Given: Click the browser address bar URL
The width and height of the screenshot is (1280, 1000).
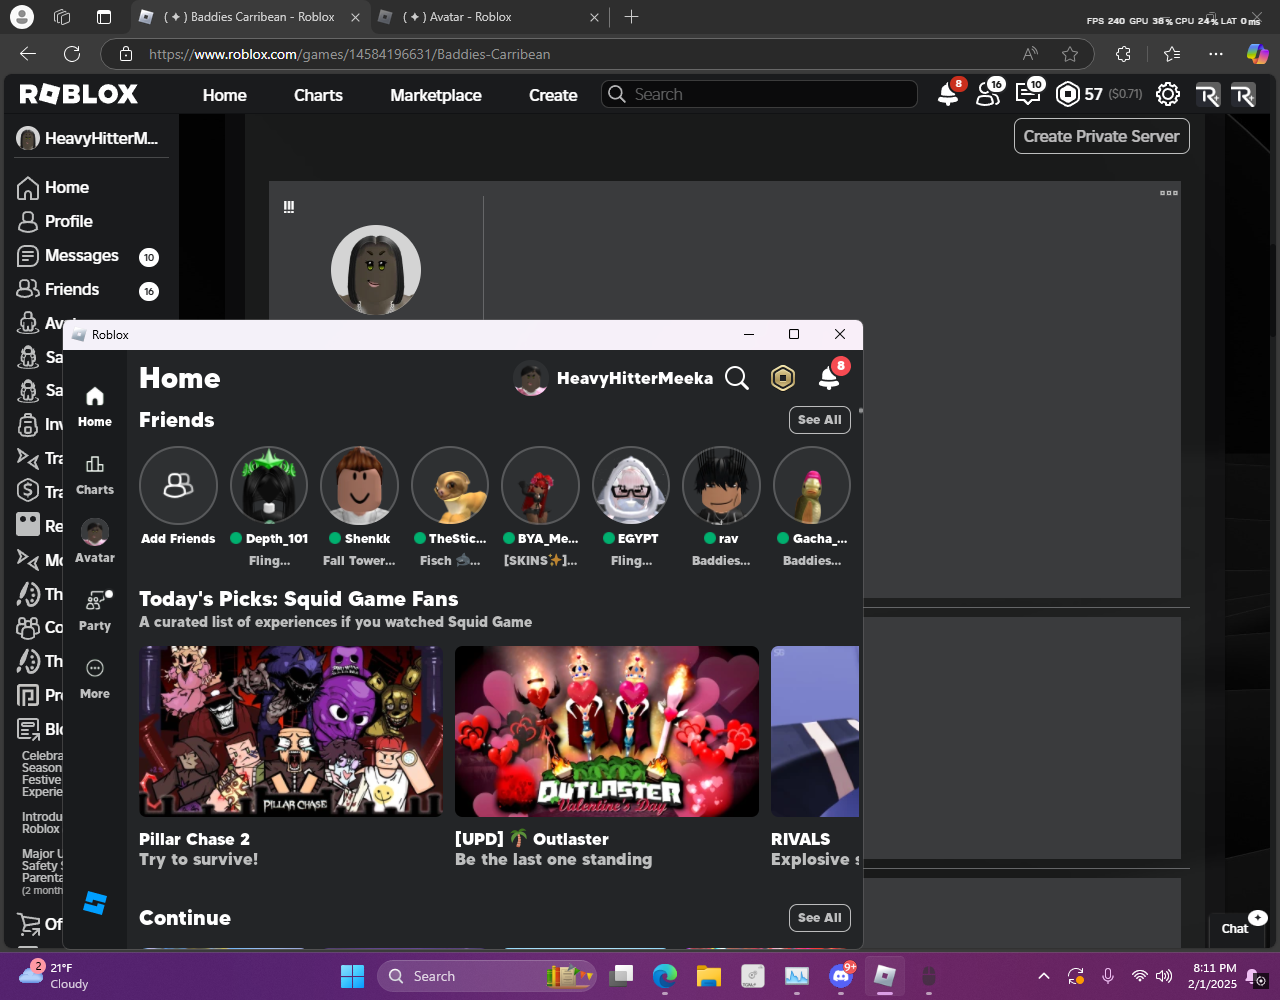Looking at the screenshot, I should coord(349,54).
